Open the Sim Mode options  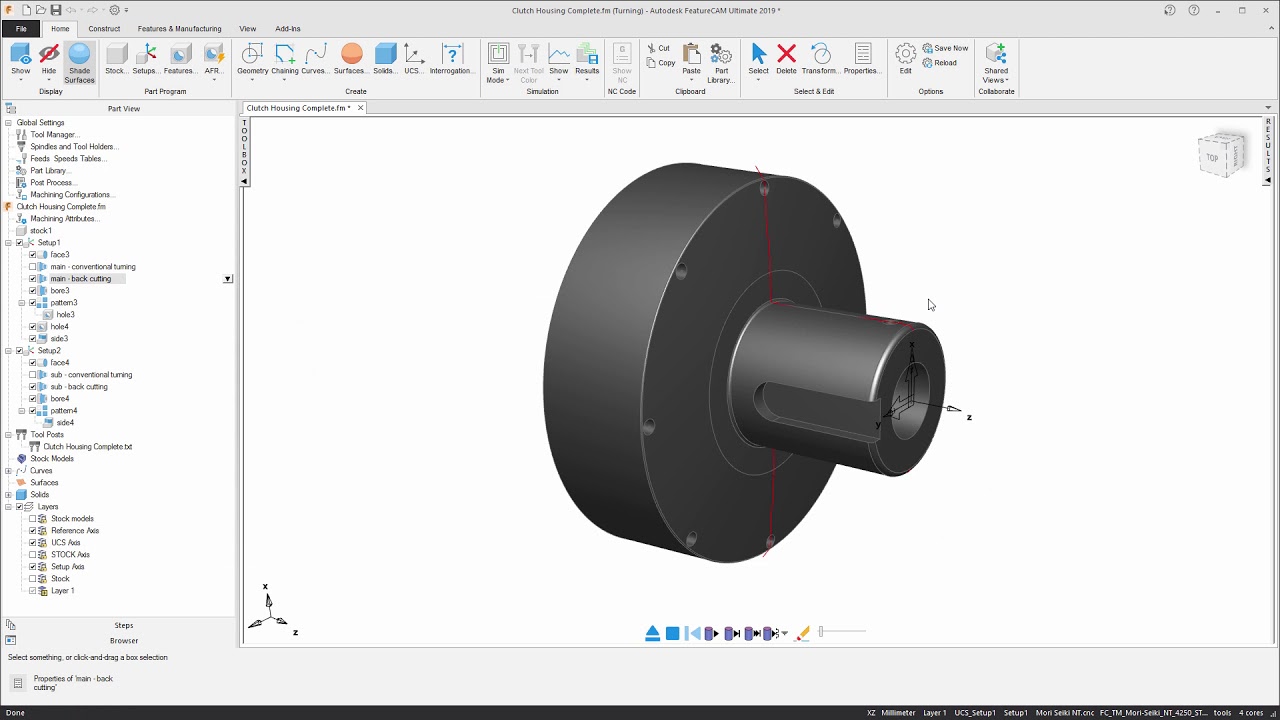[x=498, y=62]
